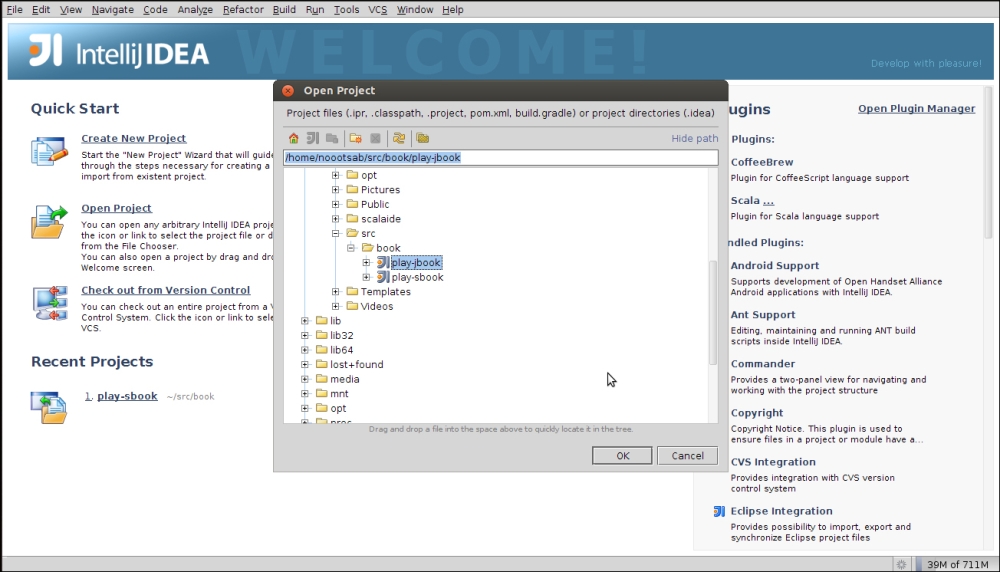1000x572 pixels.
Task: Click the file tree vertical scrollbar
Action: coord(713,312)
